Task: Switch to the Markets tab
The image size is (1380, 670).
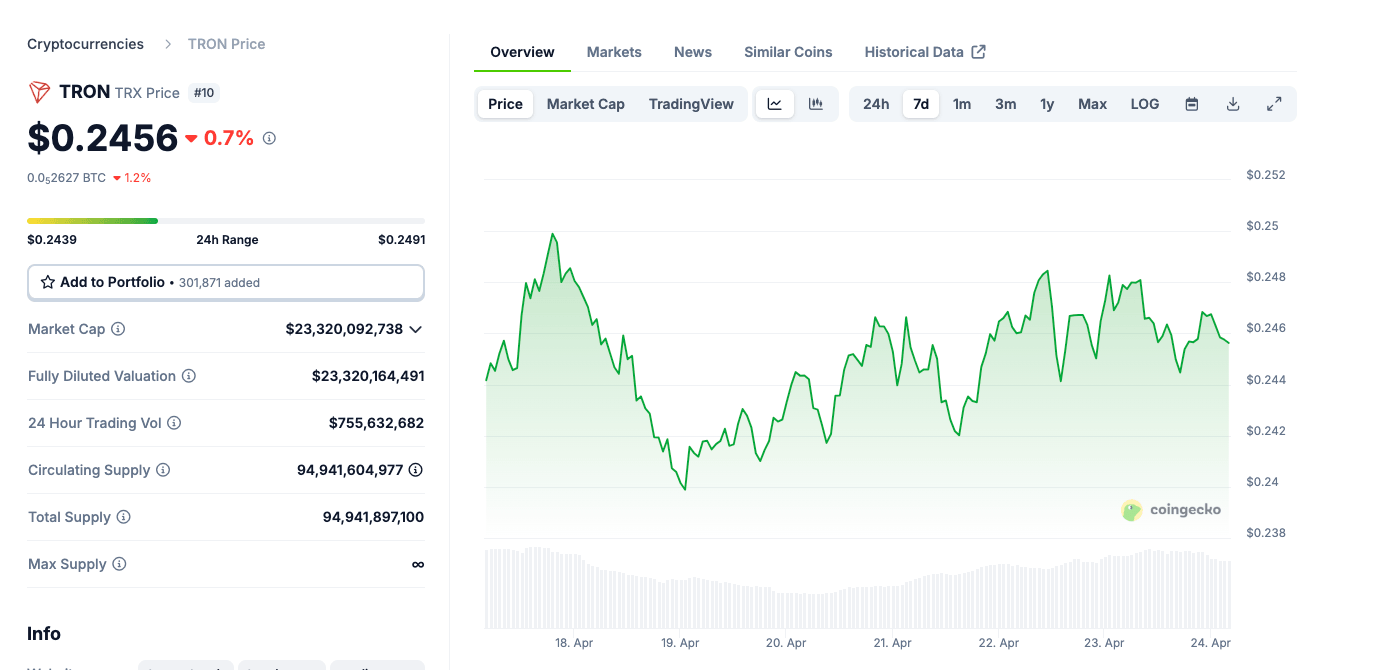Action: coord(614,51)
